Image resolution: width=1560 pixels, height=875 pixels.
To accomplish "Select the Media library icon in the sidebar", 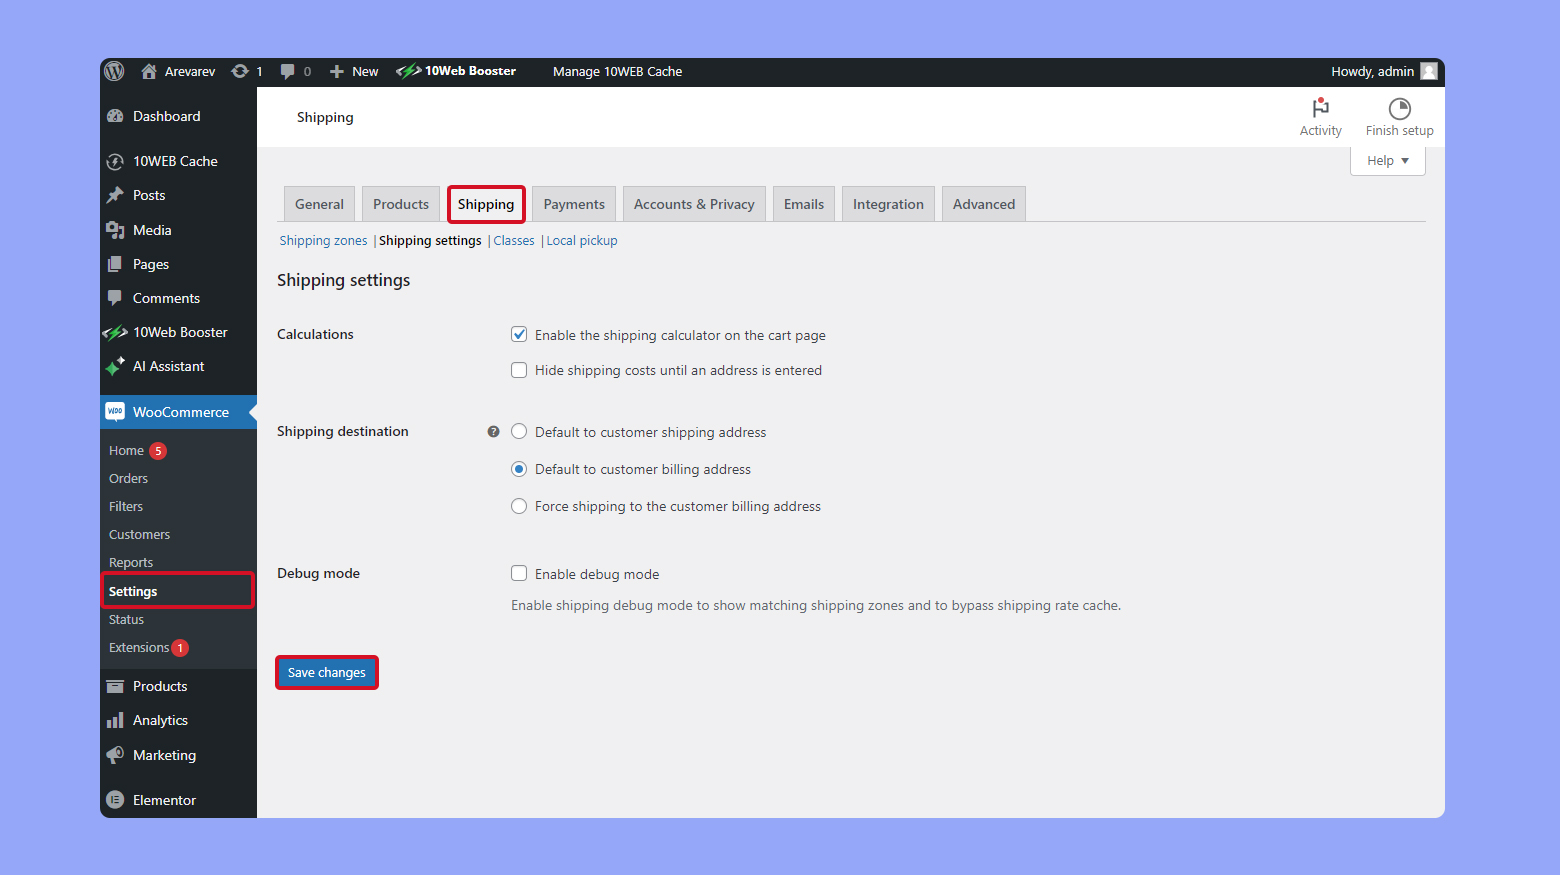I will (x=116, y=229).
